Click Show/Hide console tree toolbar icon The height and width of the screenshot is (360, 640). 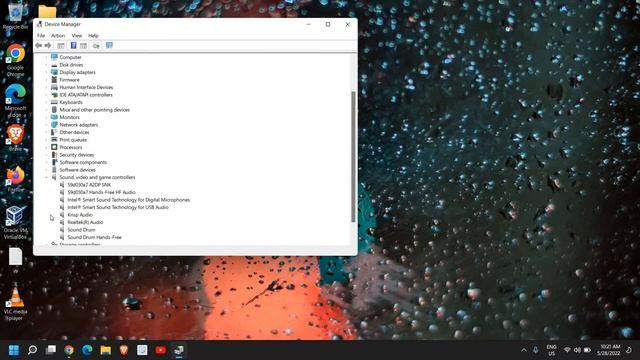pos(61,45)
